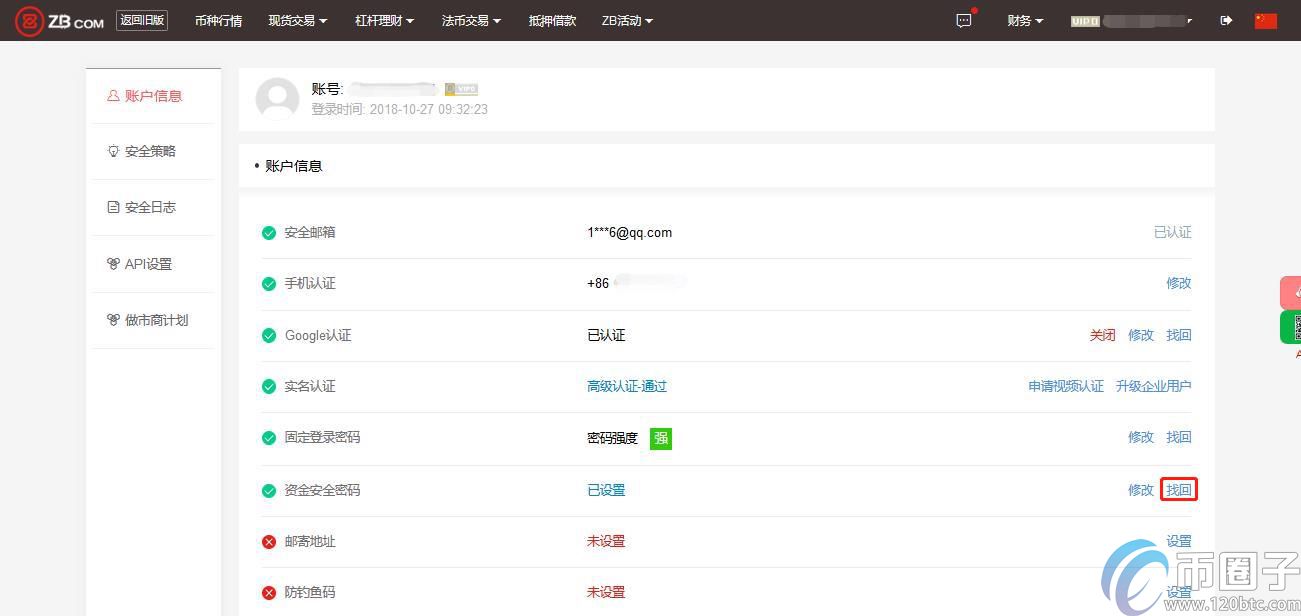
Task: Click 找回 in the 资金安全密码 row
Action: pyautogui.click(x=1179, y=490)
